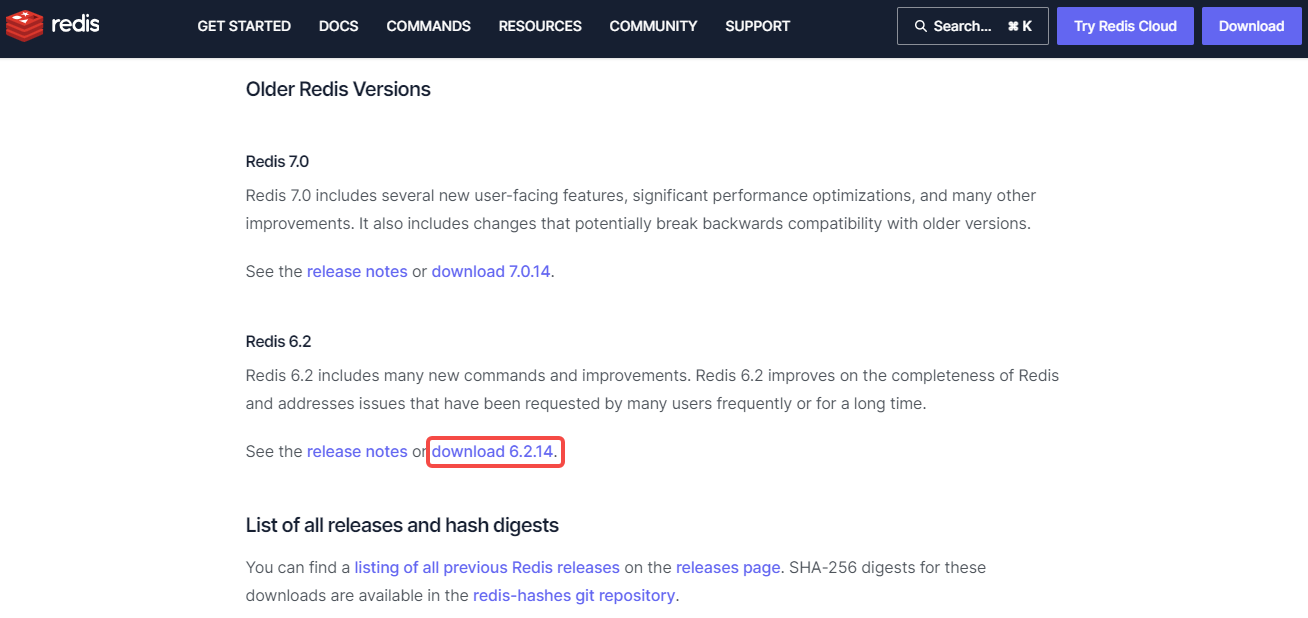The height and width of the screenshot is (618, 1308).
Task: Click the Search input field
Action: pyautogui.click(x=972, y=26)
